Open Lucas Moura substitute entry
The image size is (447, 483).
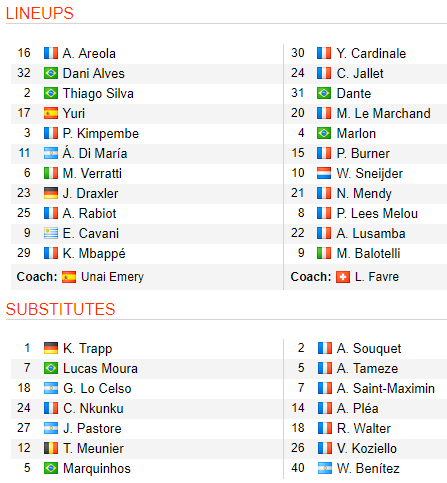(100, 368)
